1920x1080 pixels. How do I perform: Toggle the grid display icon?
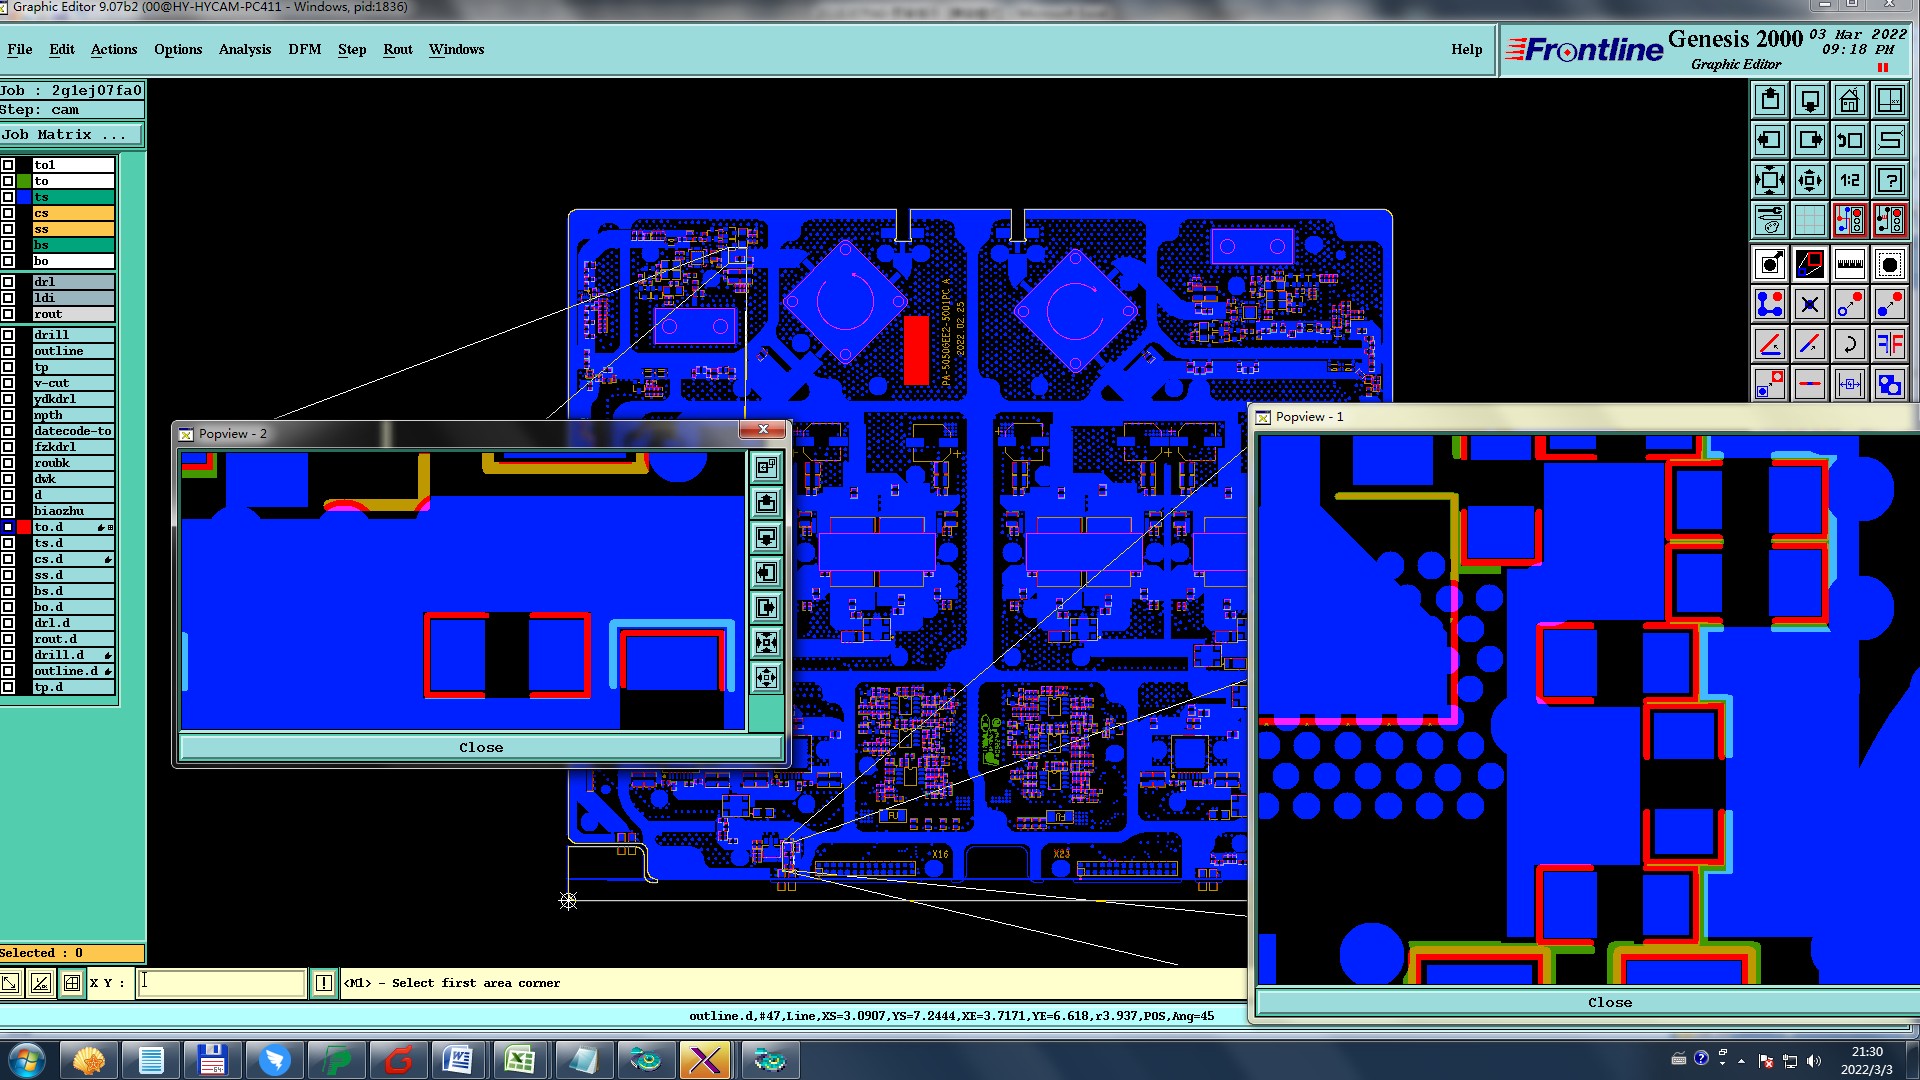[x=1809, y=219]
